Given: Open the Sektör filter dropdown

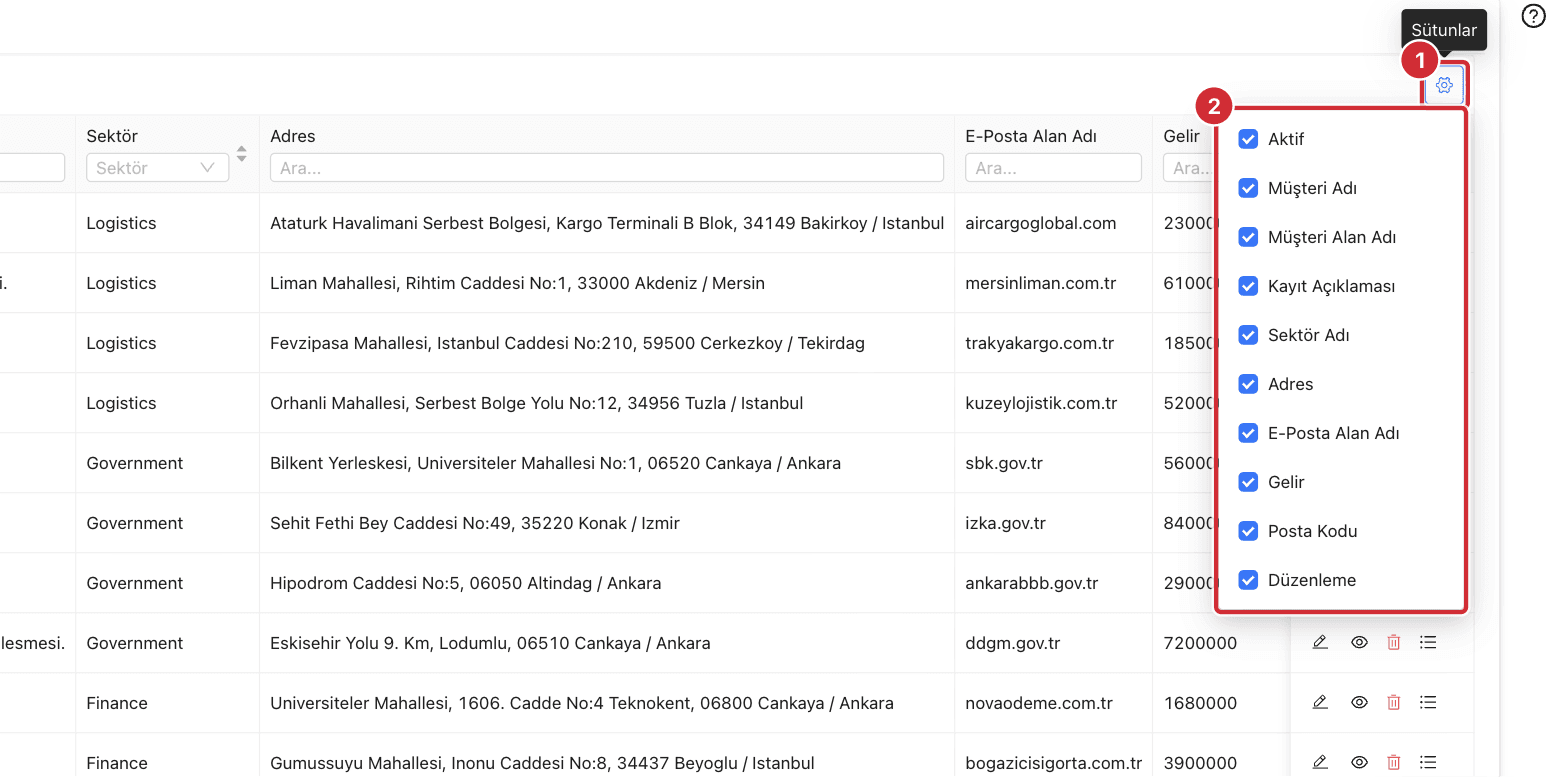Looking at the screenshot, I should pos(157,168).
